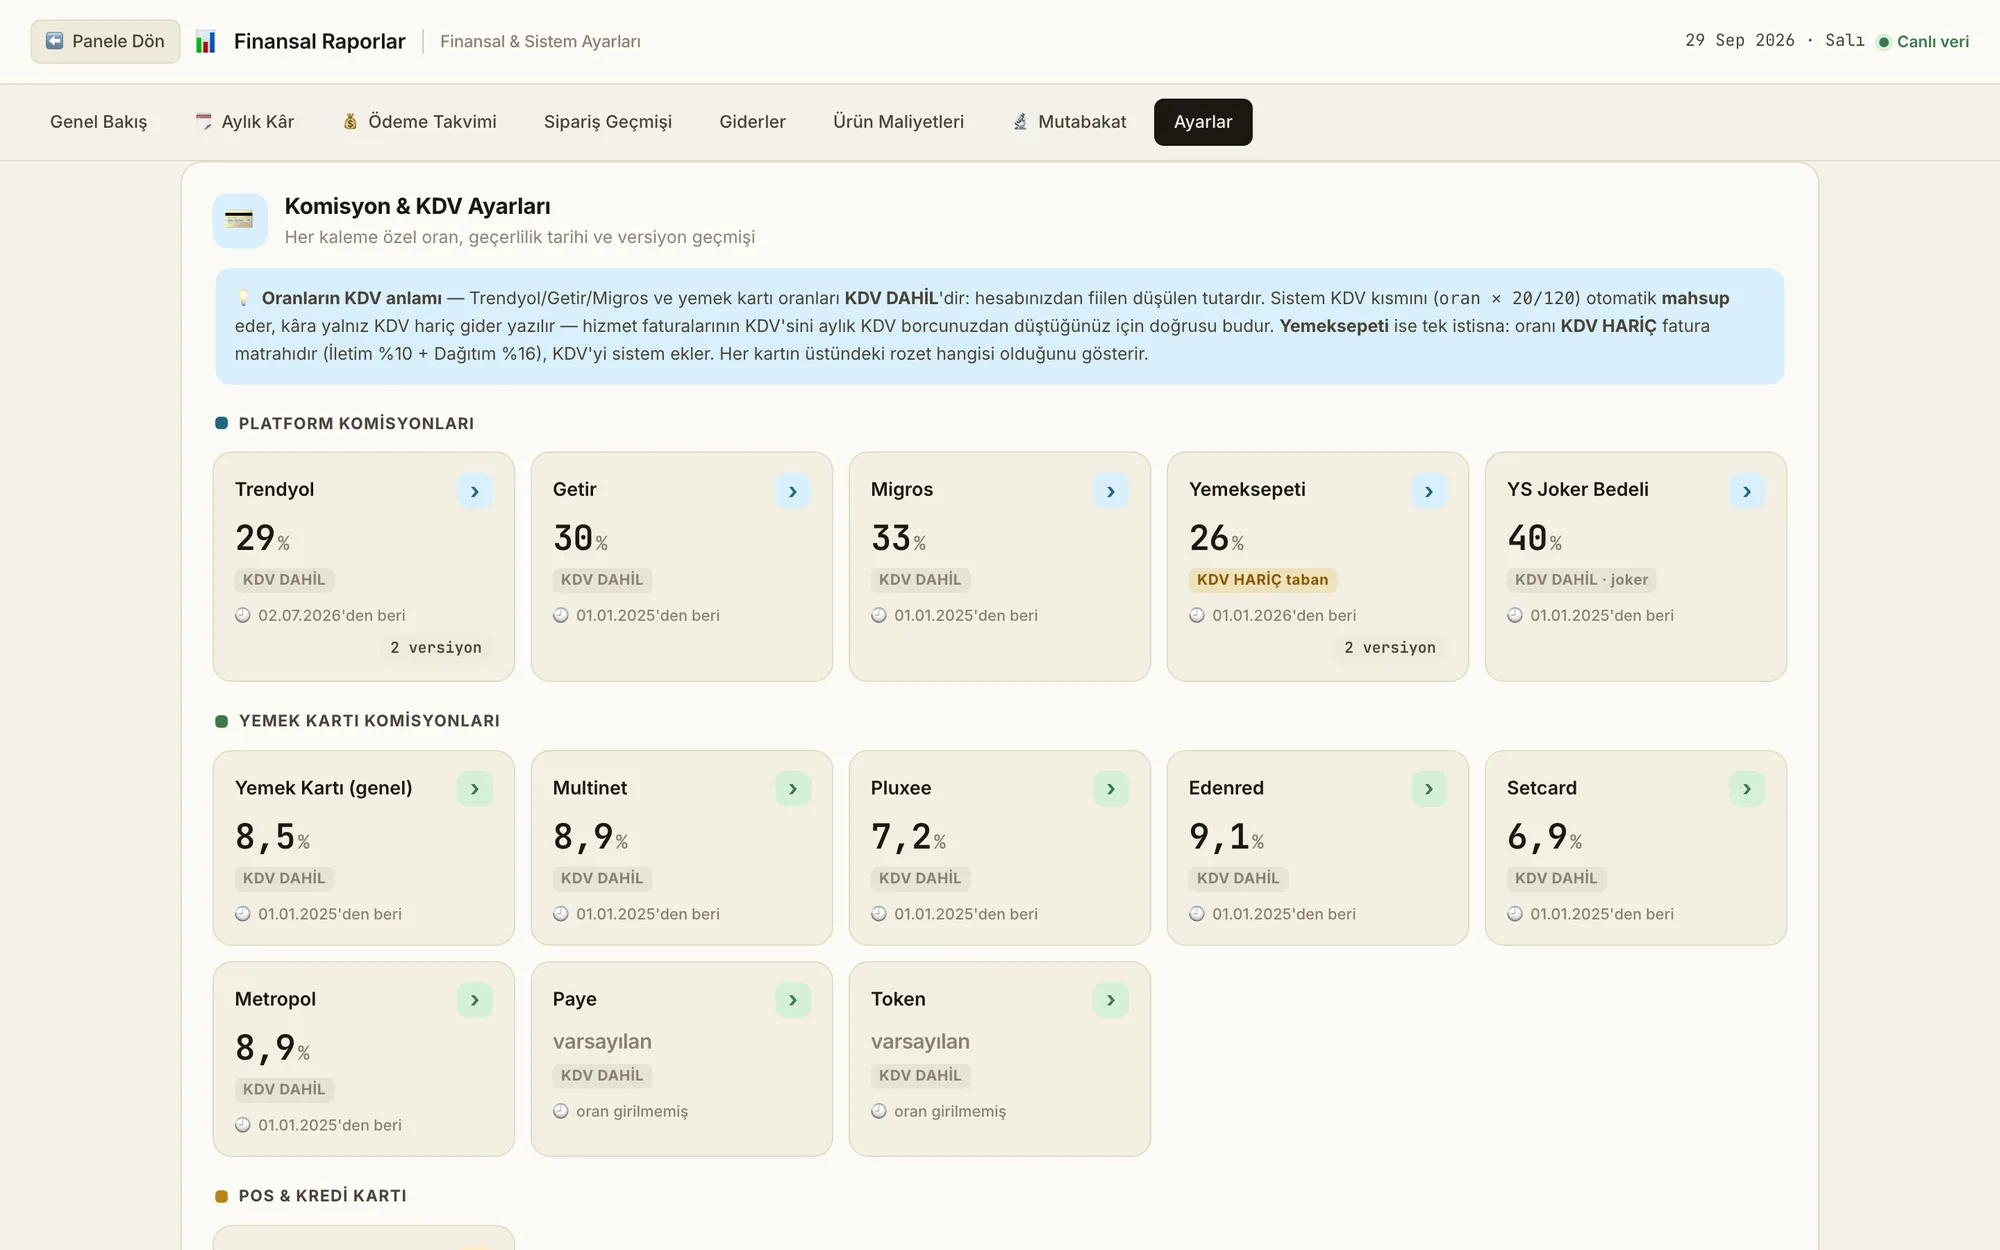Click the KDV DAHİL · joker badge

(1582, 580)
